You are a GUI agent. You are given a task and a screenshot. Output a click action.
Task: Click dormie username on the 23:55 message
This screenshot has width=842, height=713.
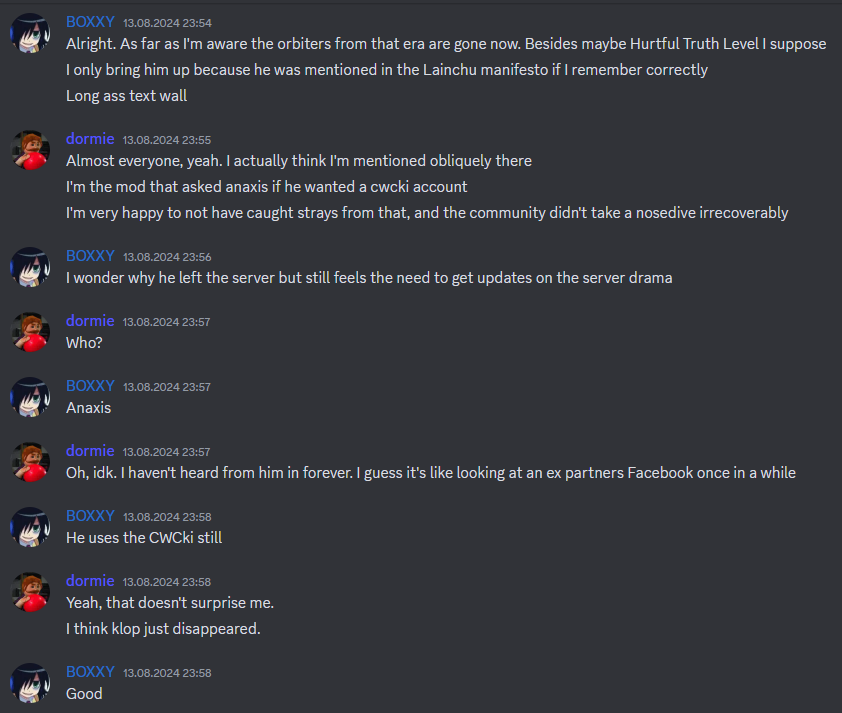[x=90, y=139]
